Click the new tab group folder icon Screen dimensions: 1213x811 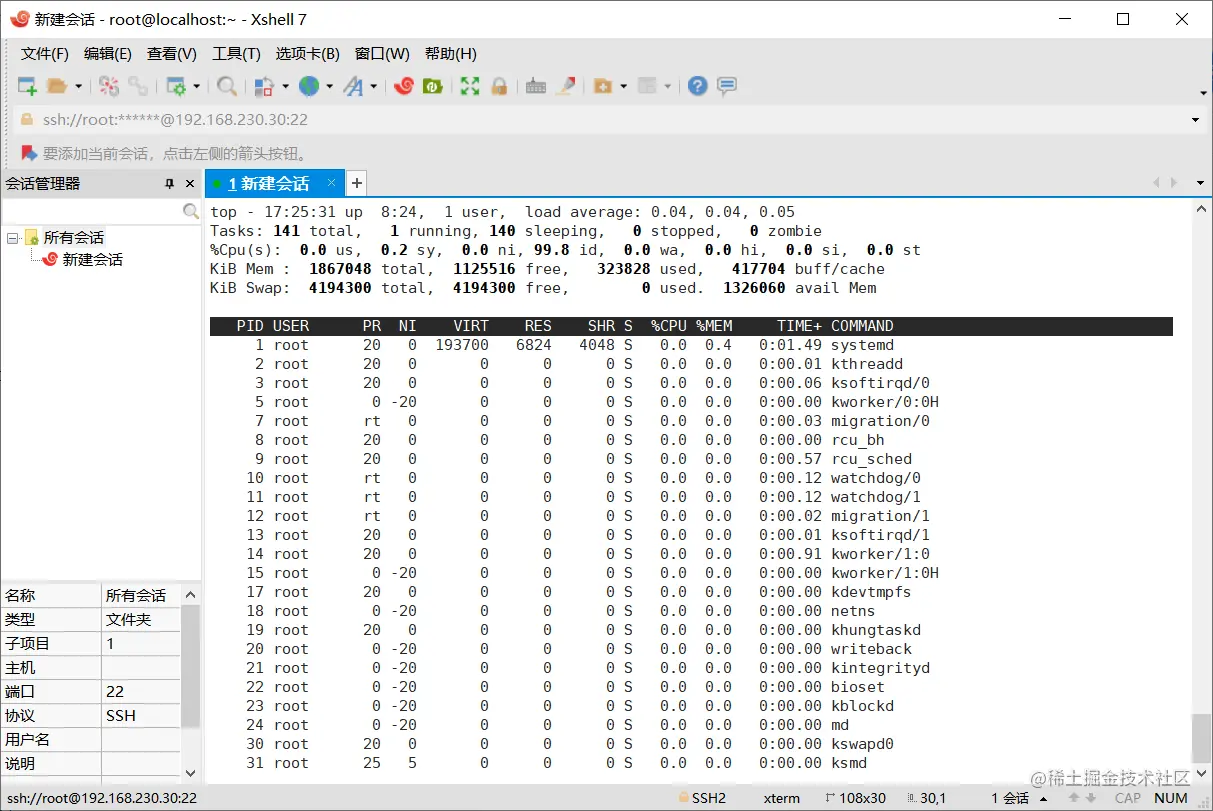click(603, 87)
